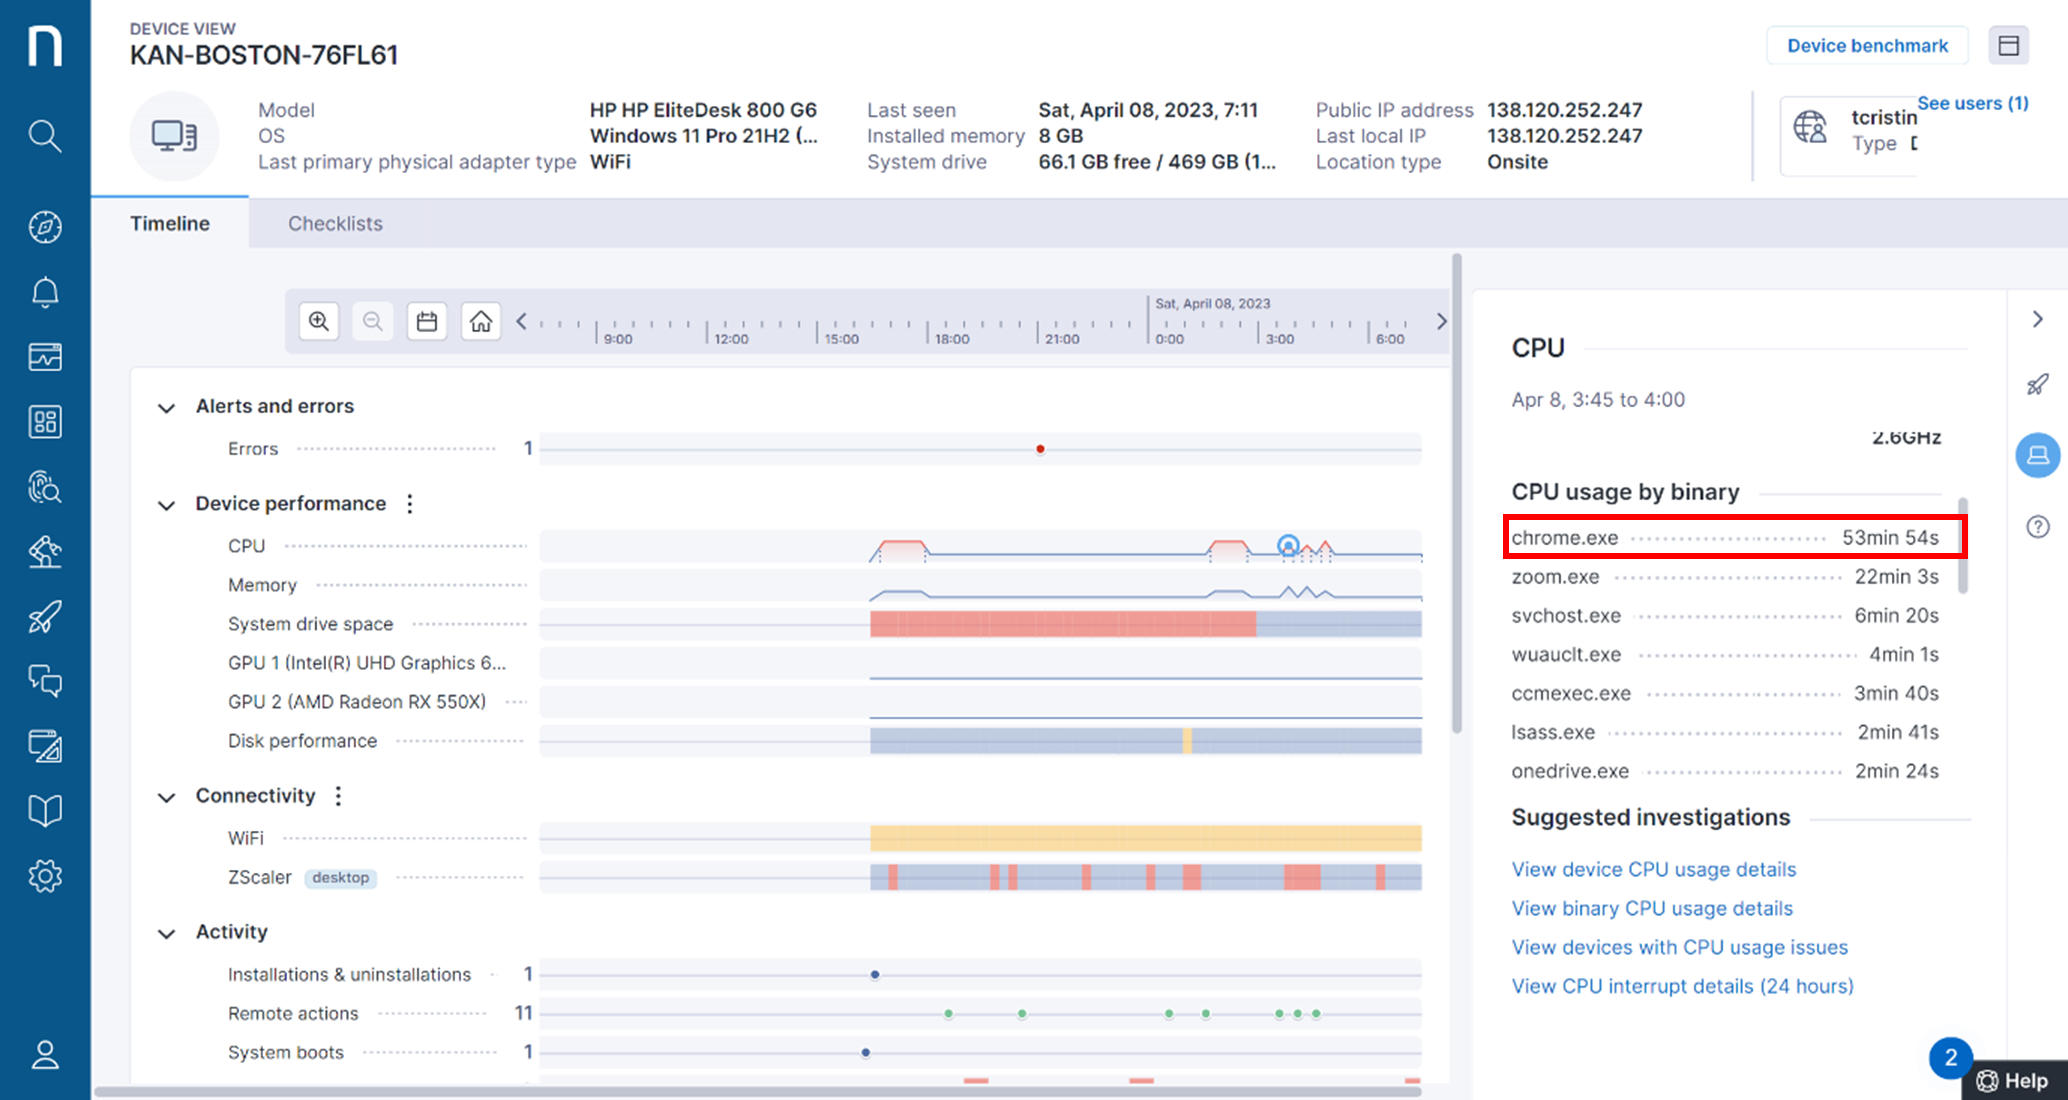The height and width of the screenshot is (1100, 2068).
Task: Open the calendar date picker icon
Action: coord(427,321)
